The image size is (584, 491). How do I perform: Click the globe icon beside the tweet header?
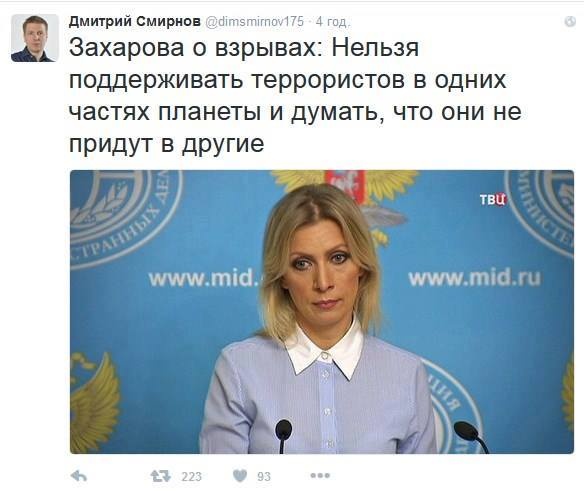coord(570,22)
